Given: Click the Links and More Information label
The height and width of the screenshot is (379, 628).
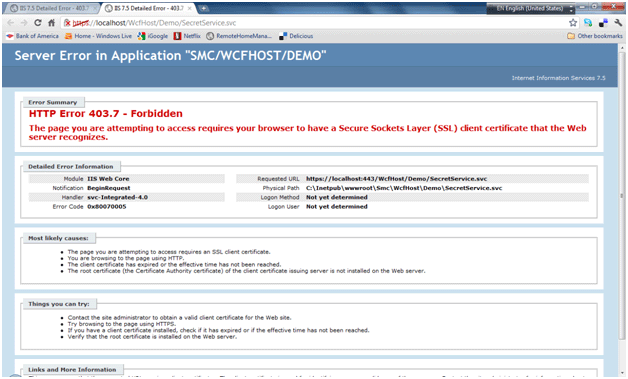Looking at the screenshot, I should coord(72,370).
